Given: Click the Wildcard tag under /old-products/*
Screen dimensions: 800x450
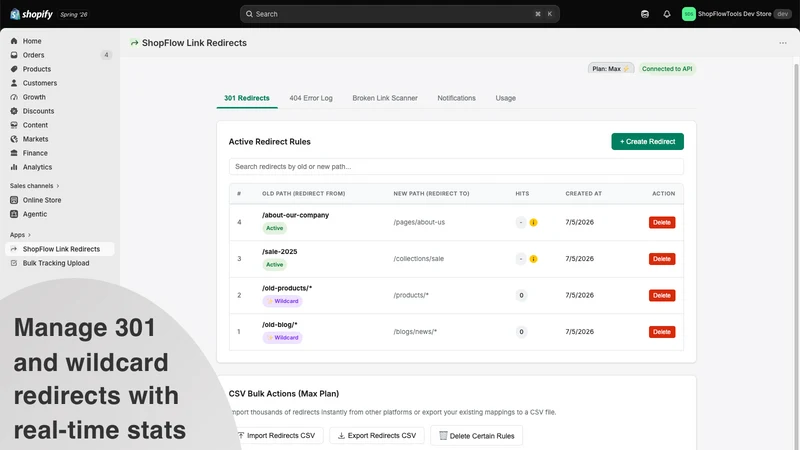Looking at the screenshot, I should point(283,302).
